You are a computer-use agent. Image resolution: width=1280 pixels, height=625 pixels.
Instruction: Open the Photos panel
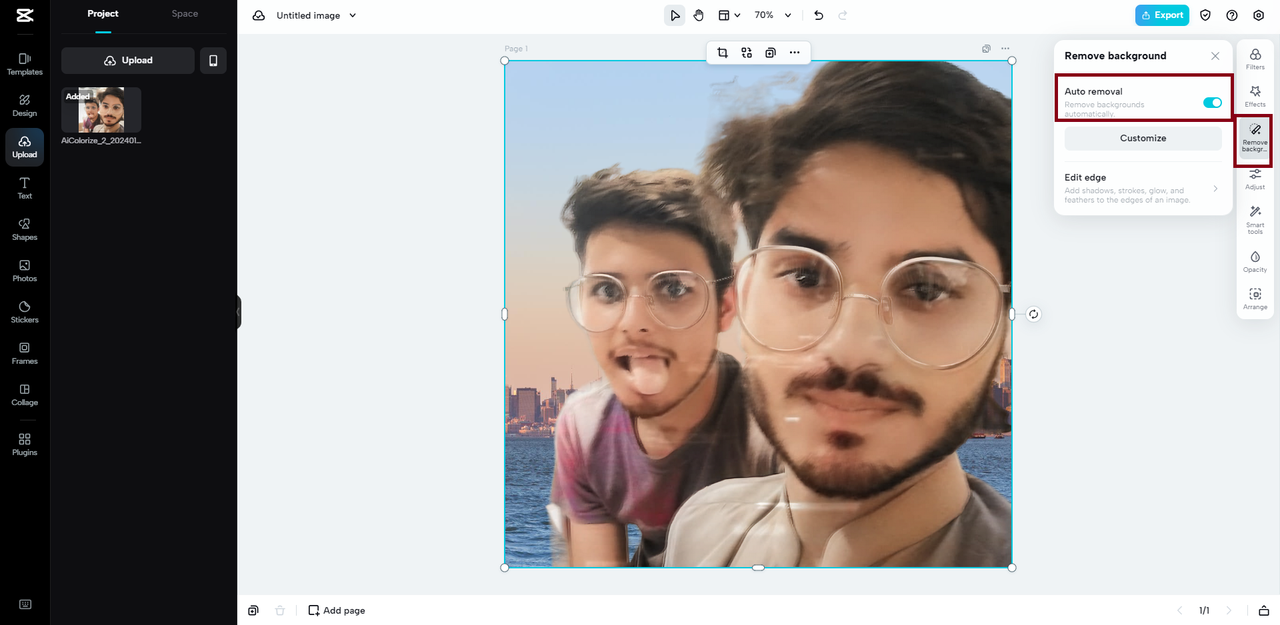pyautogui.click(x=25, y=271)
